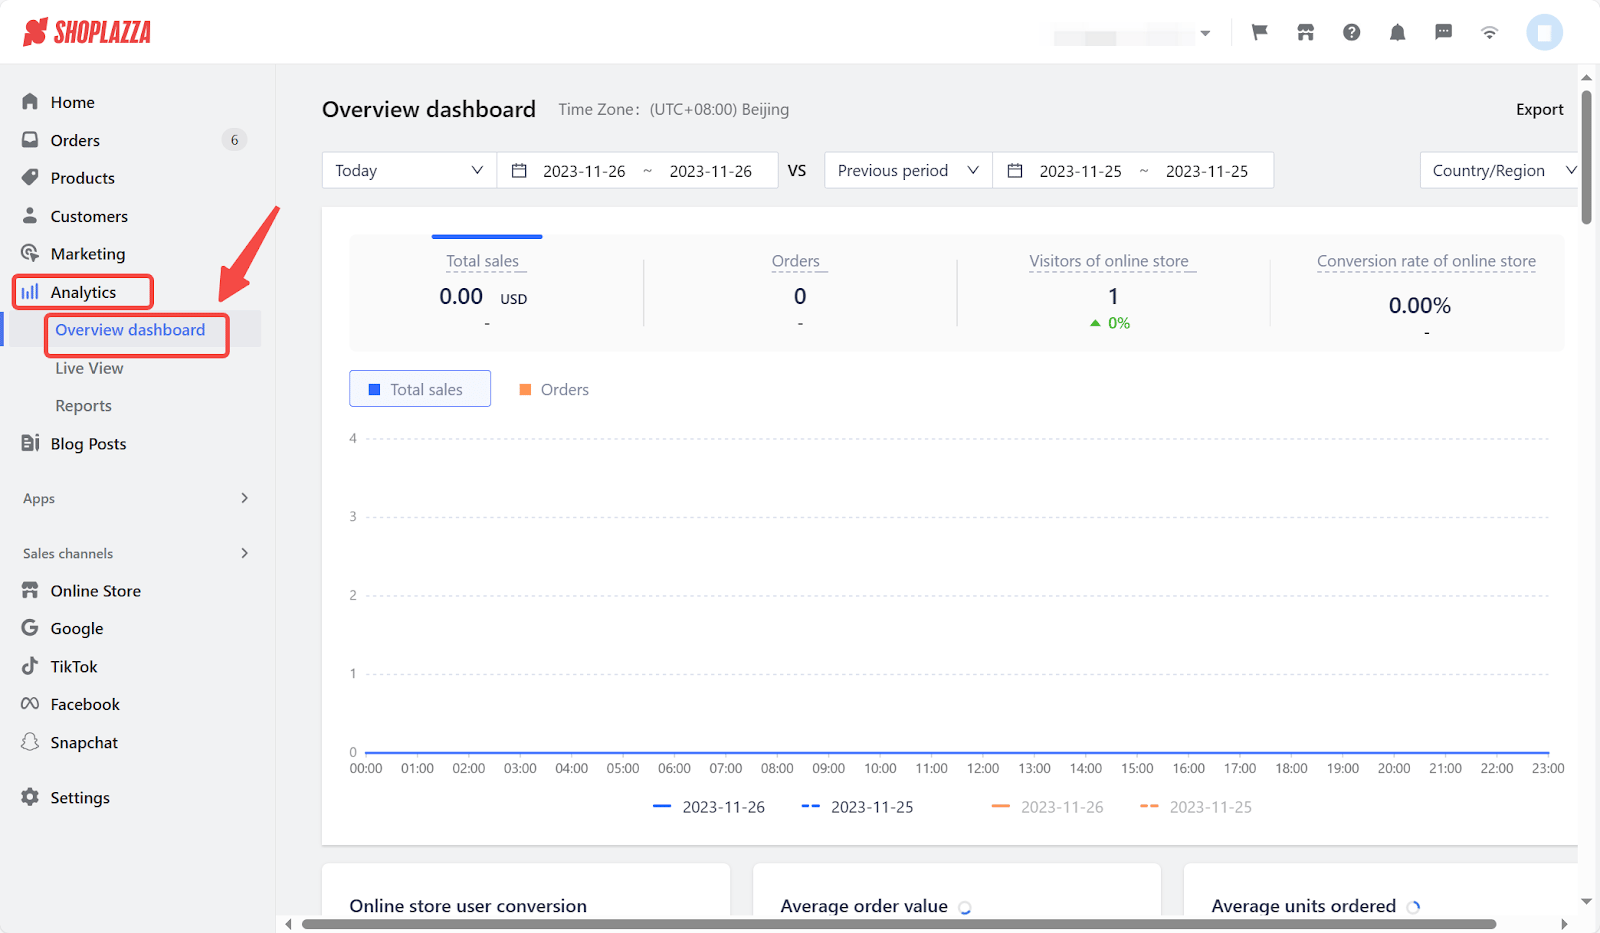
Task: Open Customers in sidebar
Action: coord(89,216)
